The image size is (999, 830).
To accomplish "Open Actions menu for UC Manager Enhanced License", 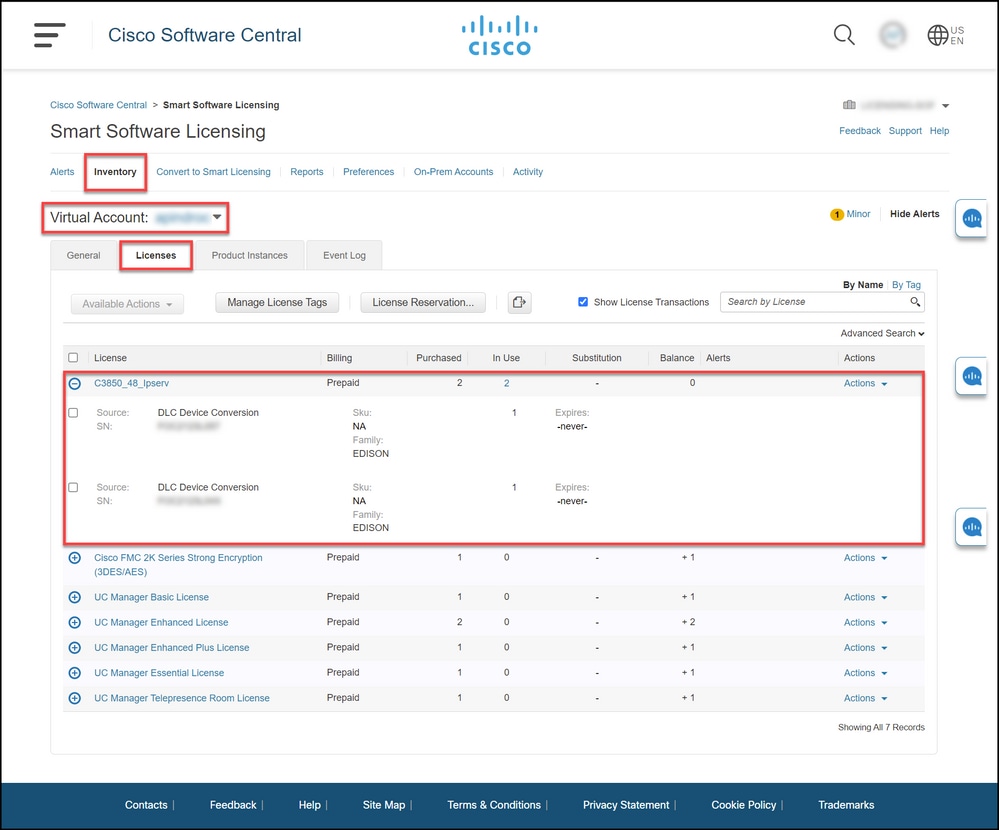I will (865, 622).
